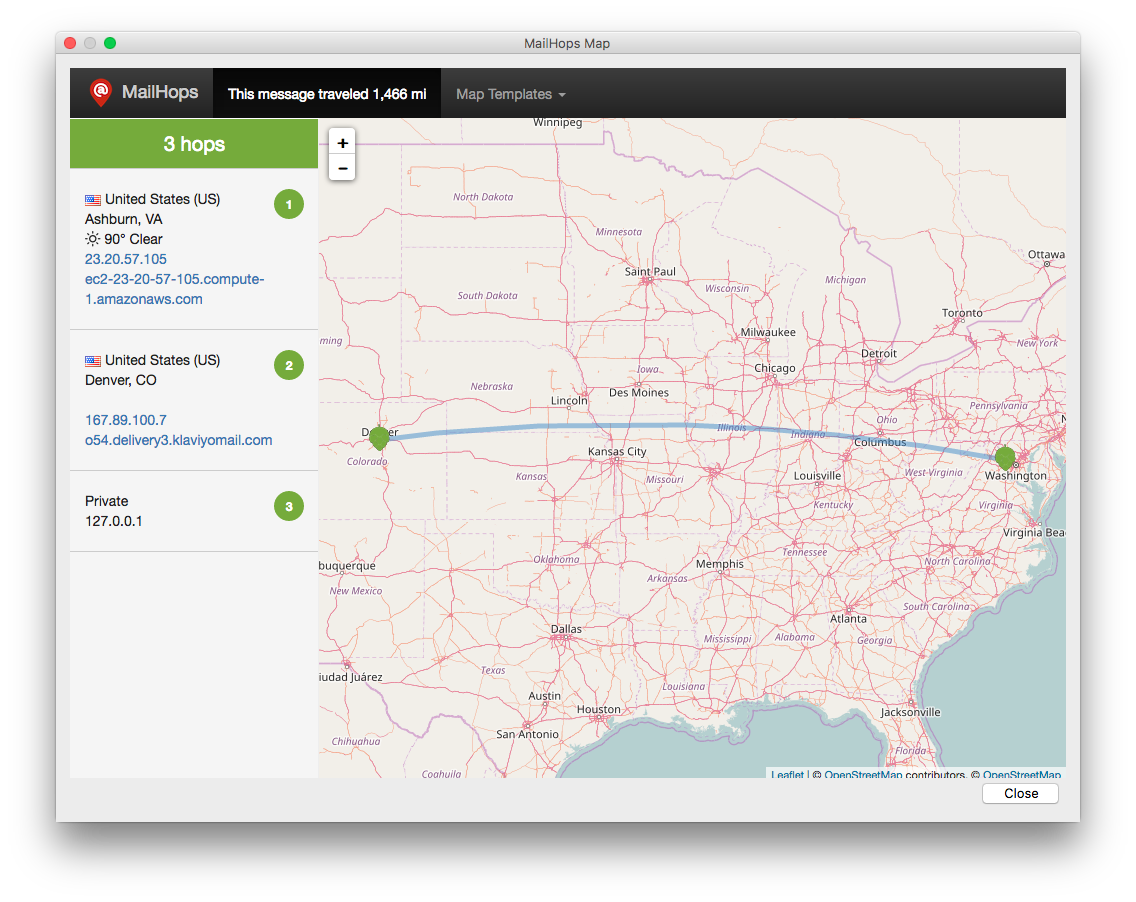Screen dimensions: 1136x902
Task: Select the '127.0.0.1' address text
Action: click(114, 521)
